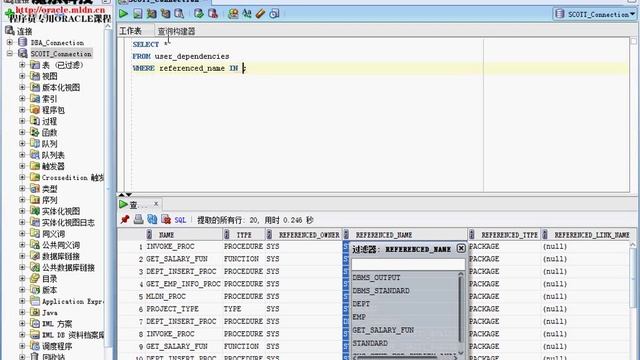Click the SQL History icon
Screen dimensions: 640x360
pyautogui.click(x=274, y=13)
